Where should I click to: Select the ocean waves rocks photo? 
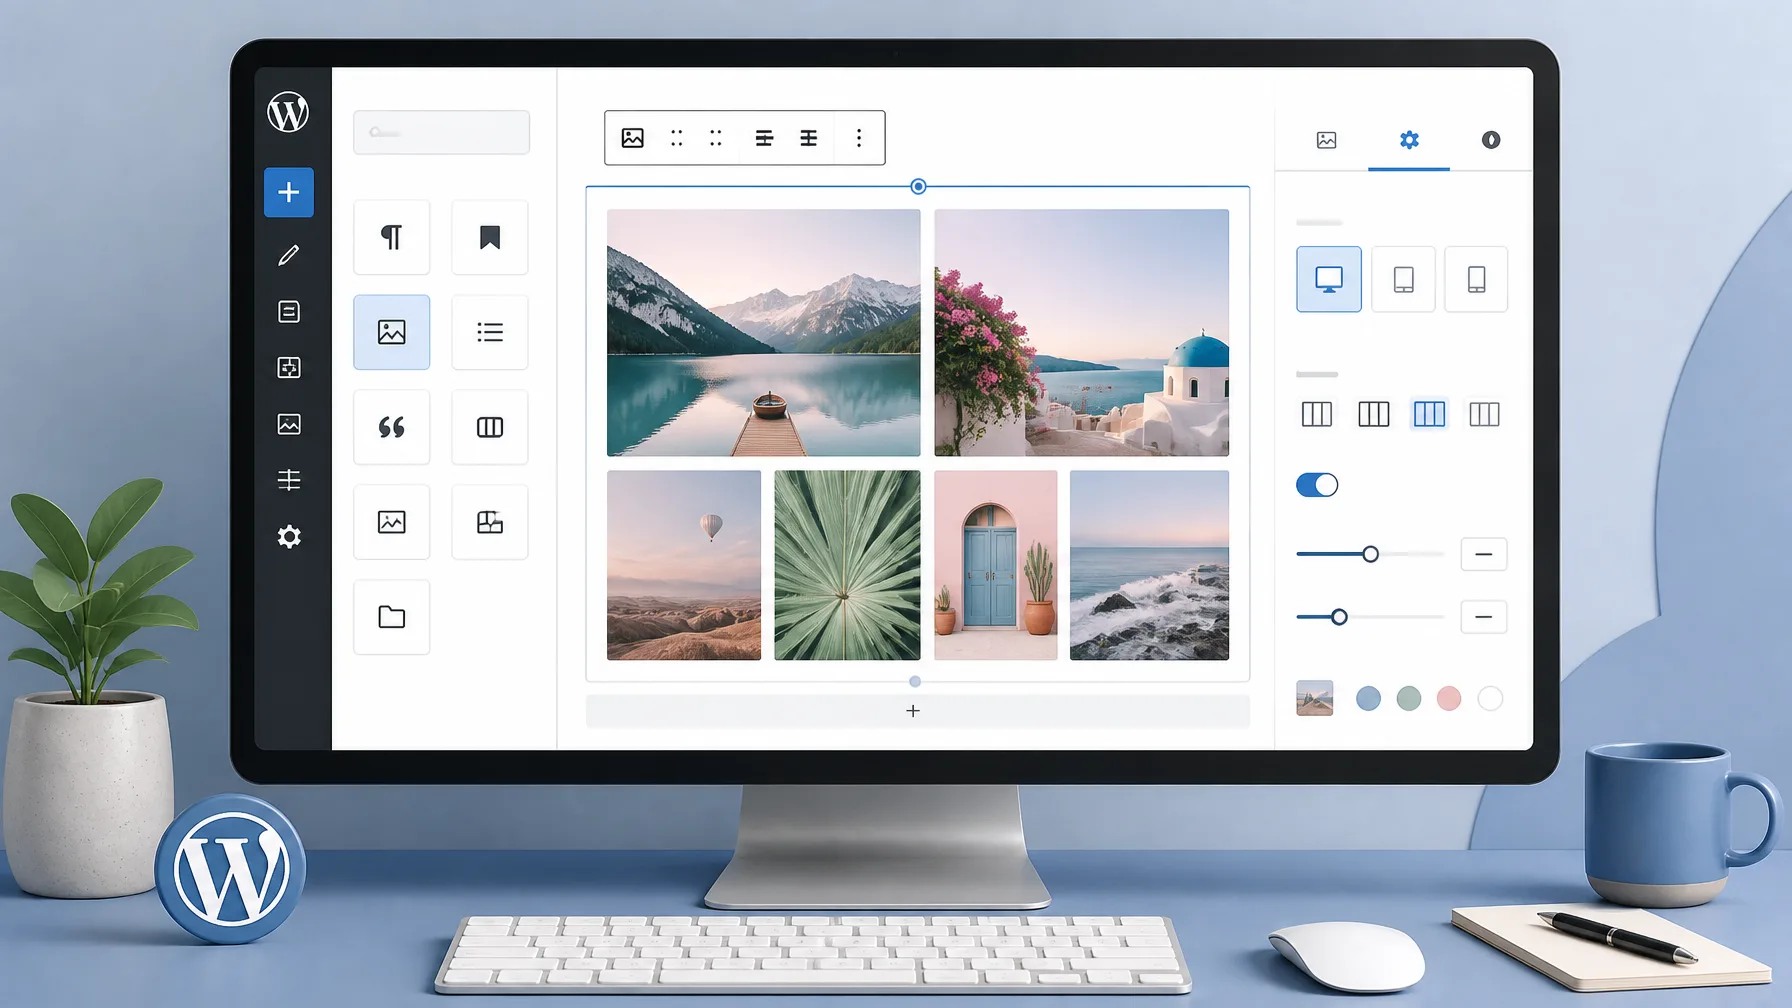(x=1150, y=565)
